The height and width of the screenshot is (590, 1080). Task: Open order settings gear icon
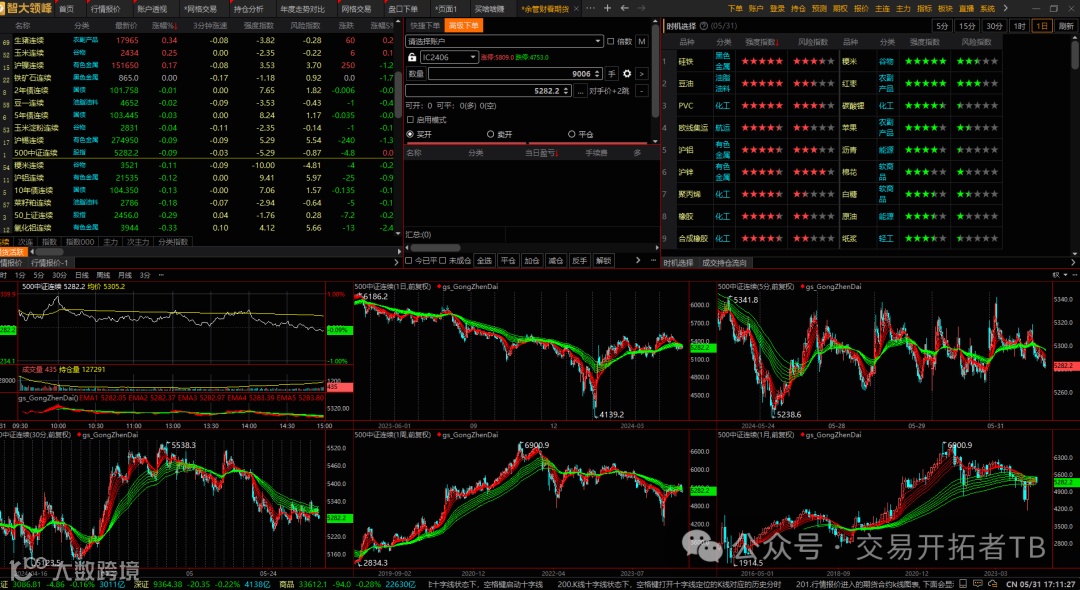tap(627, 74)
